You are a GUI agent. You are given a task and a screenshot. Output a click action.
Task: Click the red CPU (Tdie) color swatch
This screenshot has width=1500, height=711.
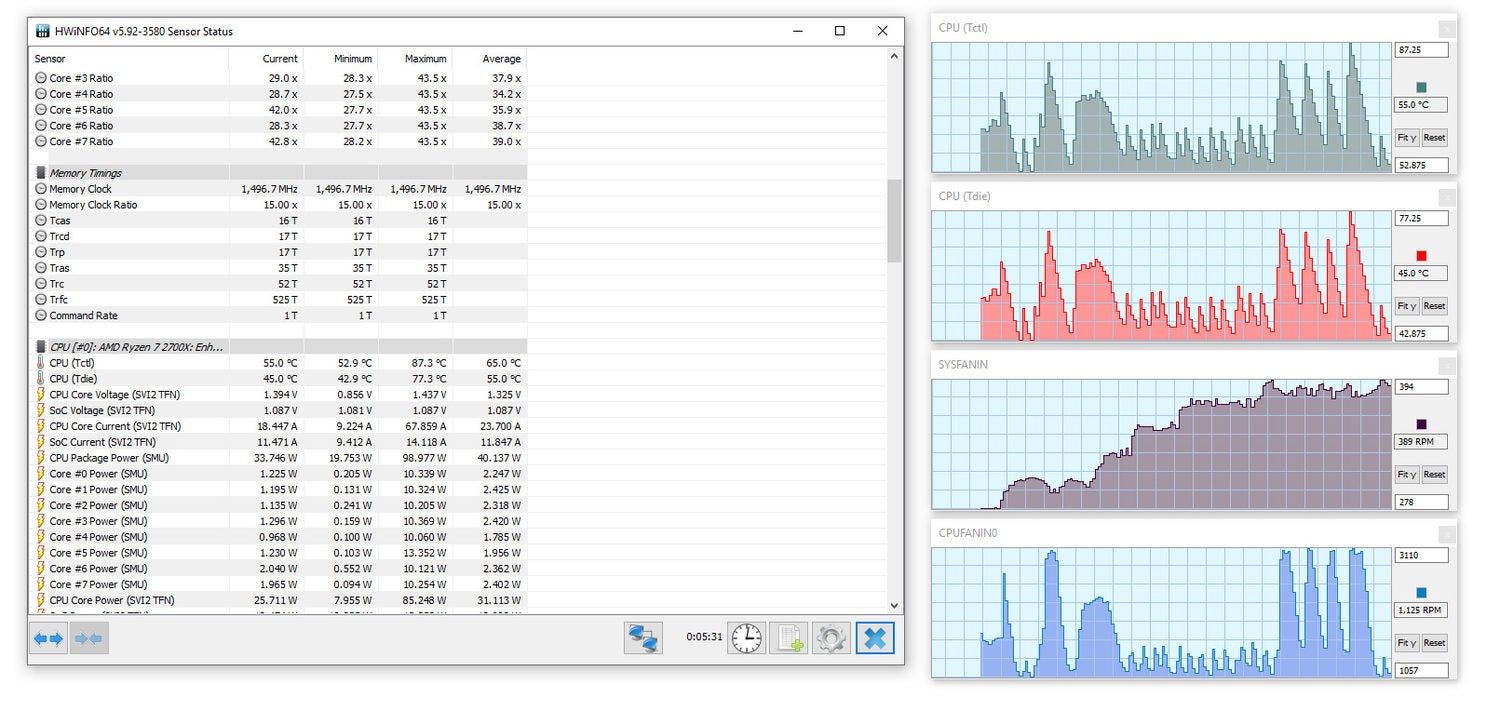tap(1422, 256)
